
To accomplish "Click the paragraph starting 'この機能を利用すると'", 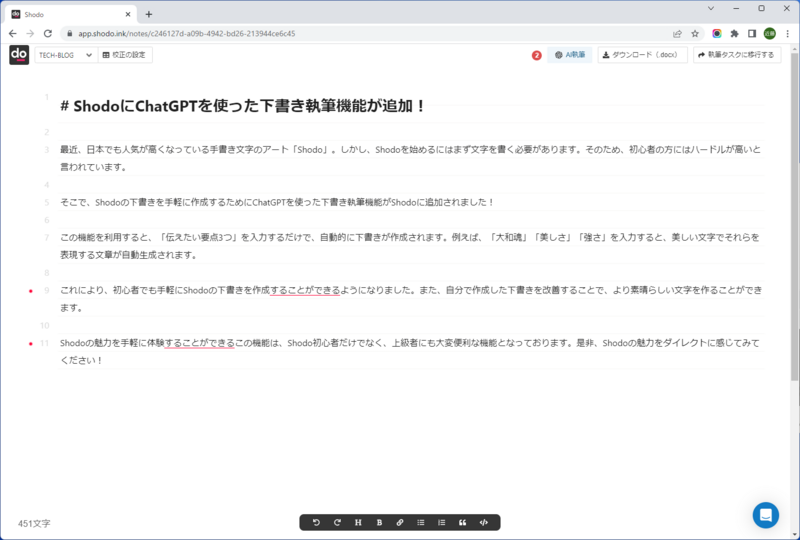I will pos(410,246).
